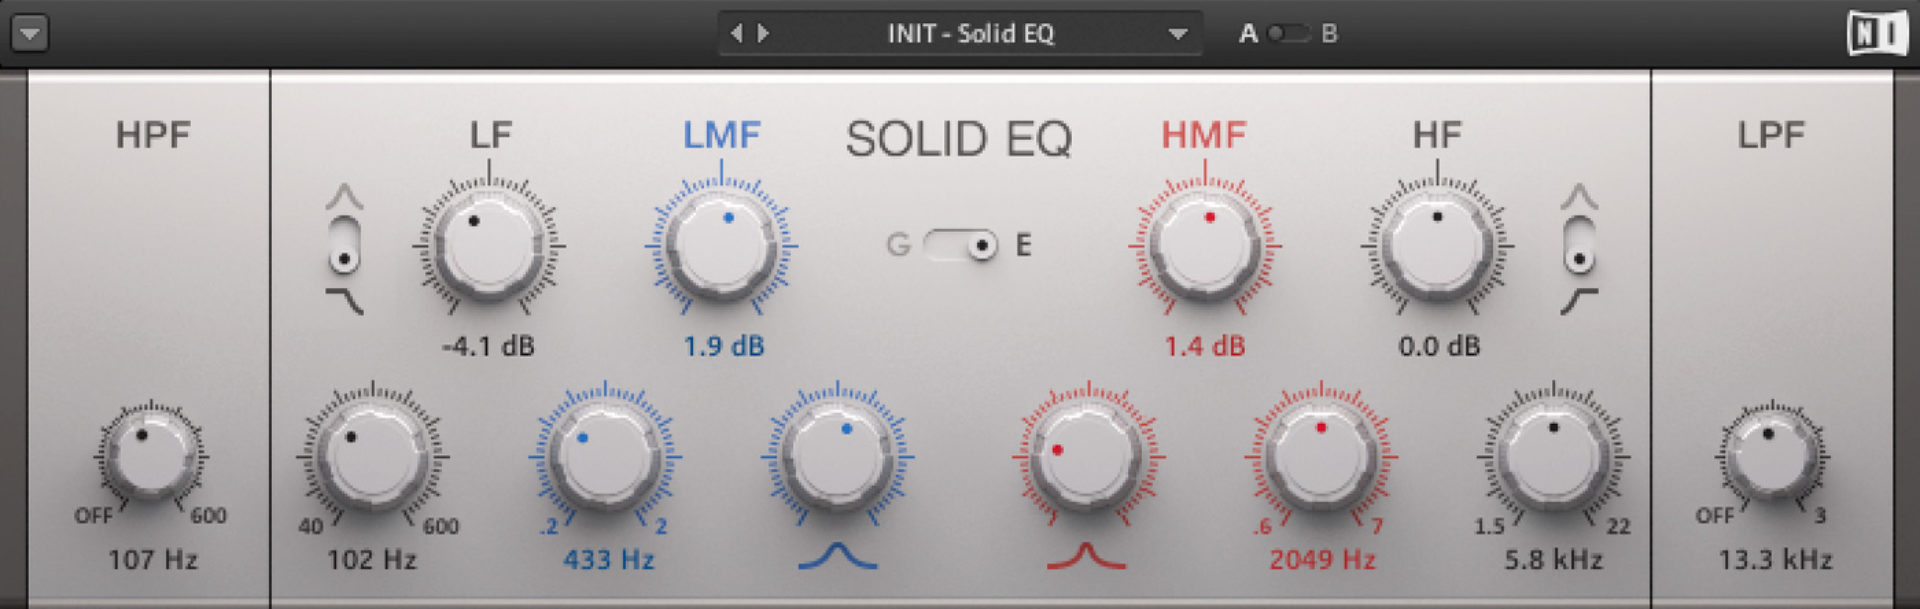Select the A comparison slot label

click(1248, 33)
